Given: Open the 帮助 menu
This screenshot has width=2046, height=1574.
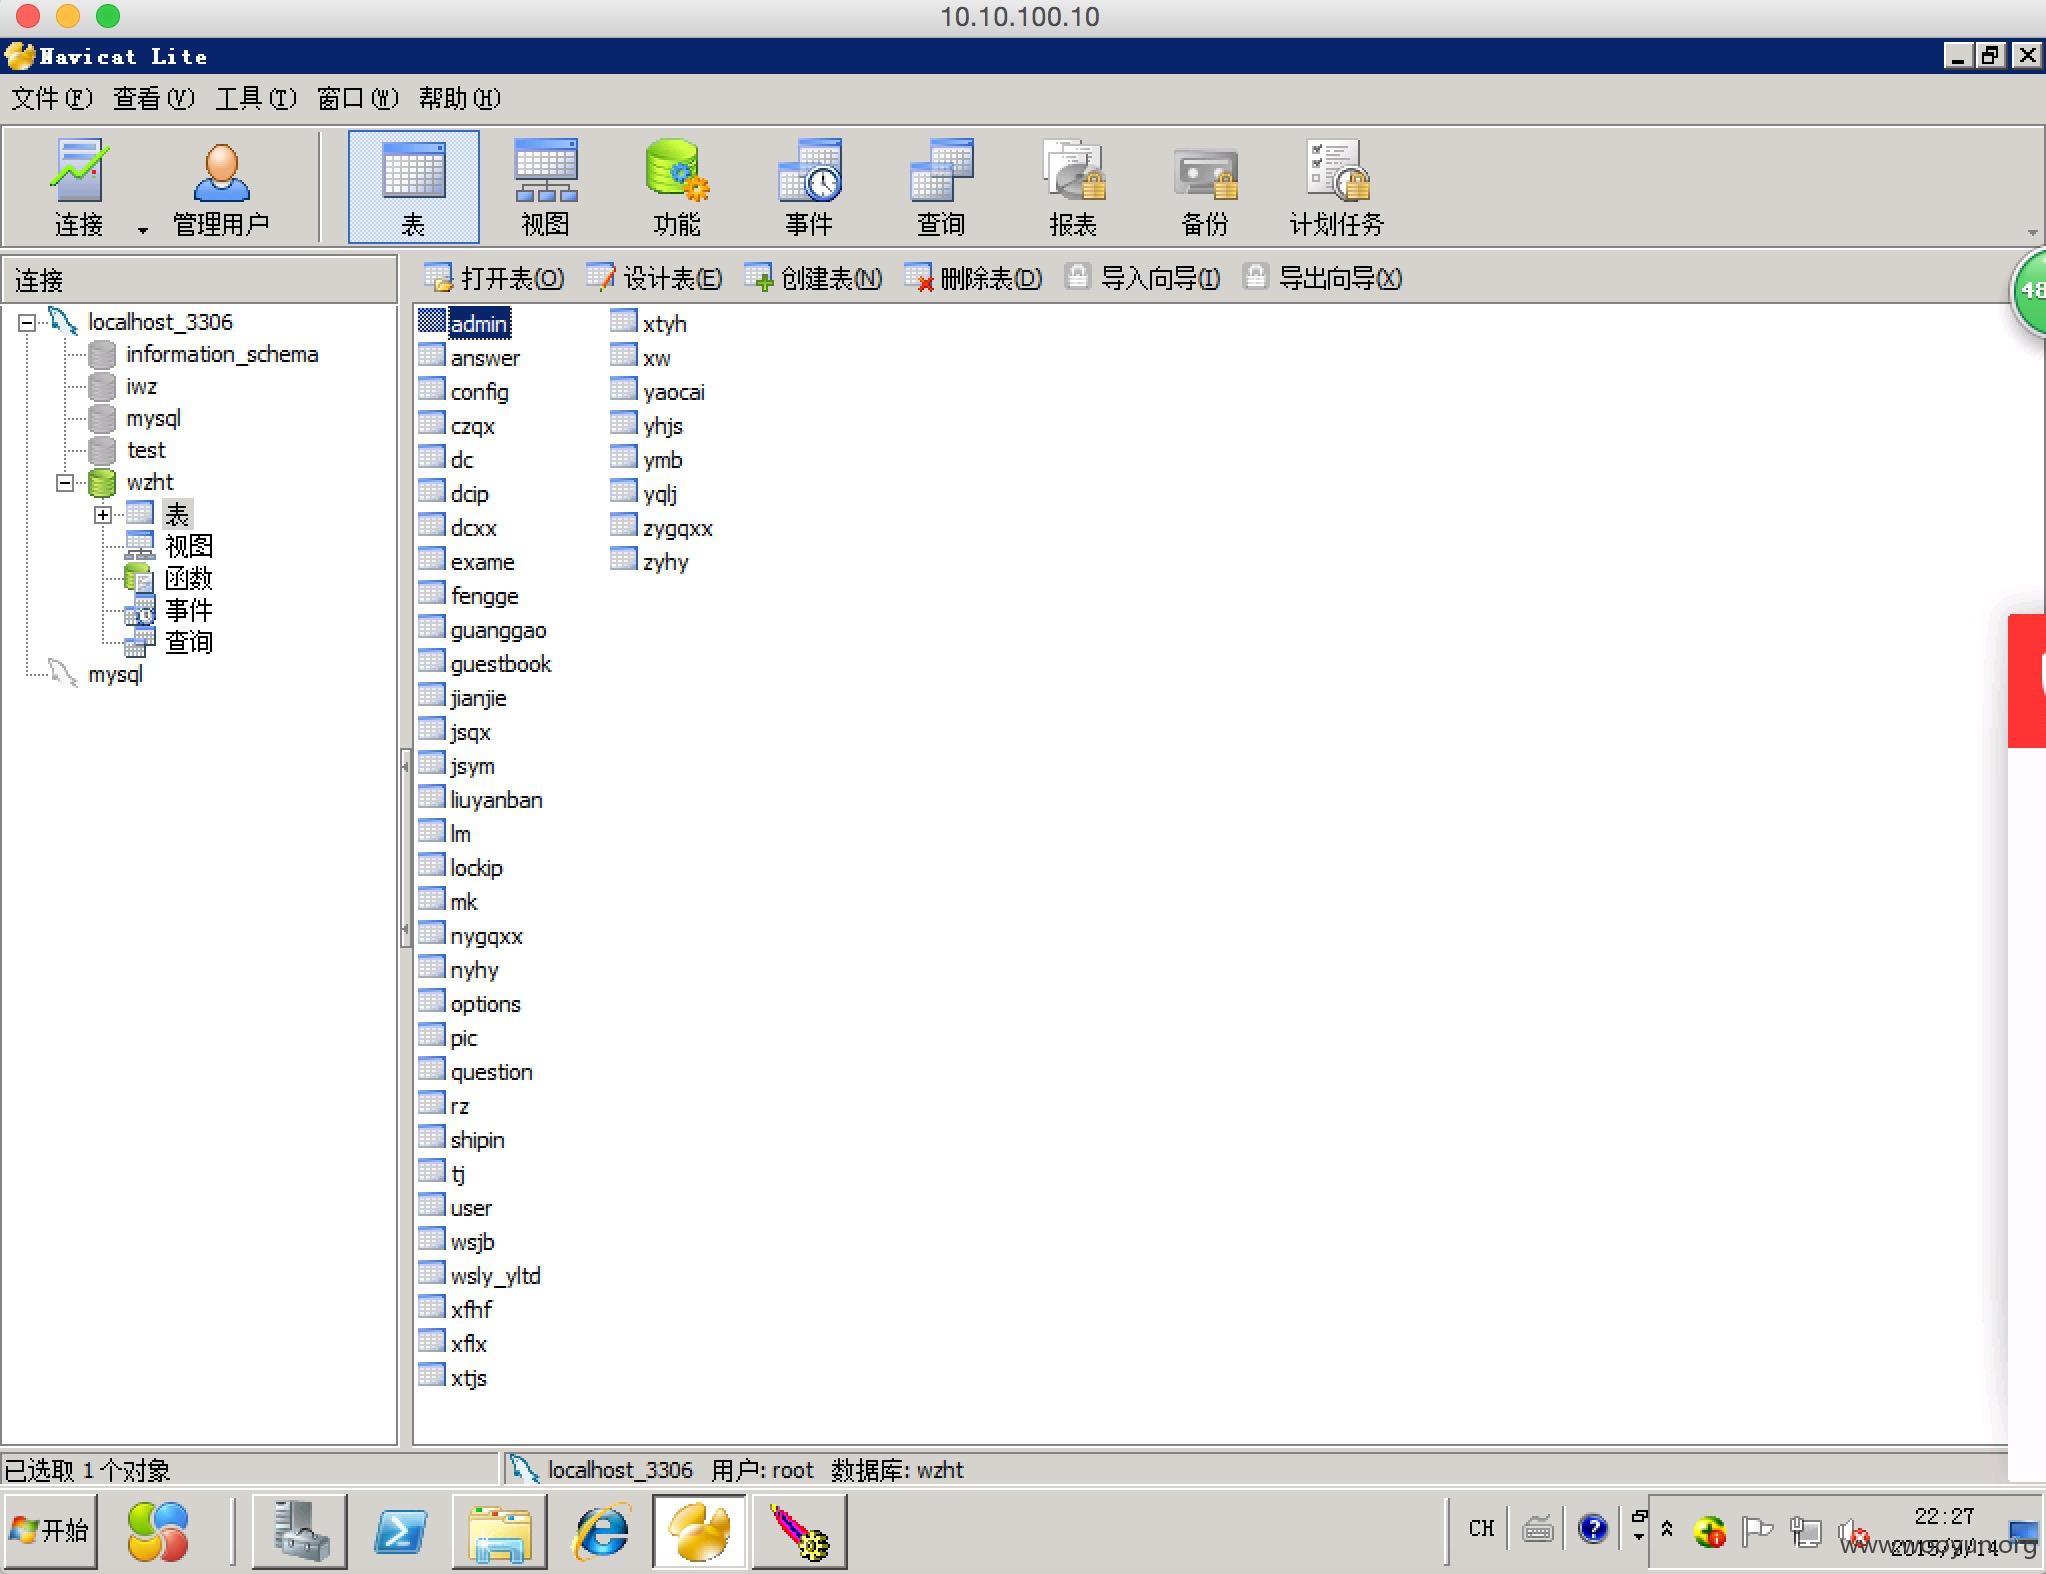Looking at the screenshot, I should click(x=459, y=98).
